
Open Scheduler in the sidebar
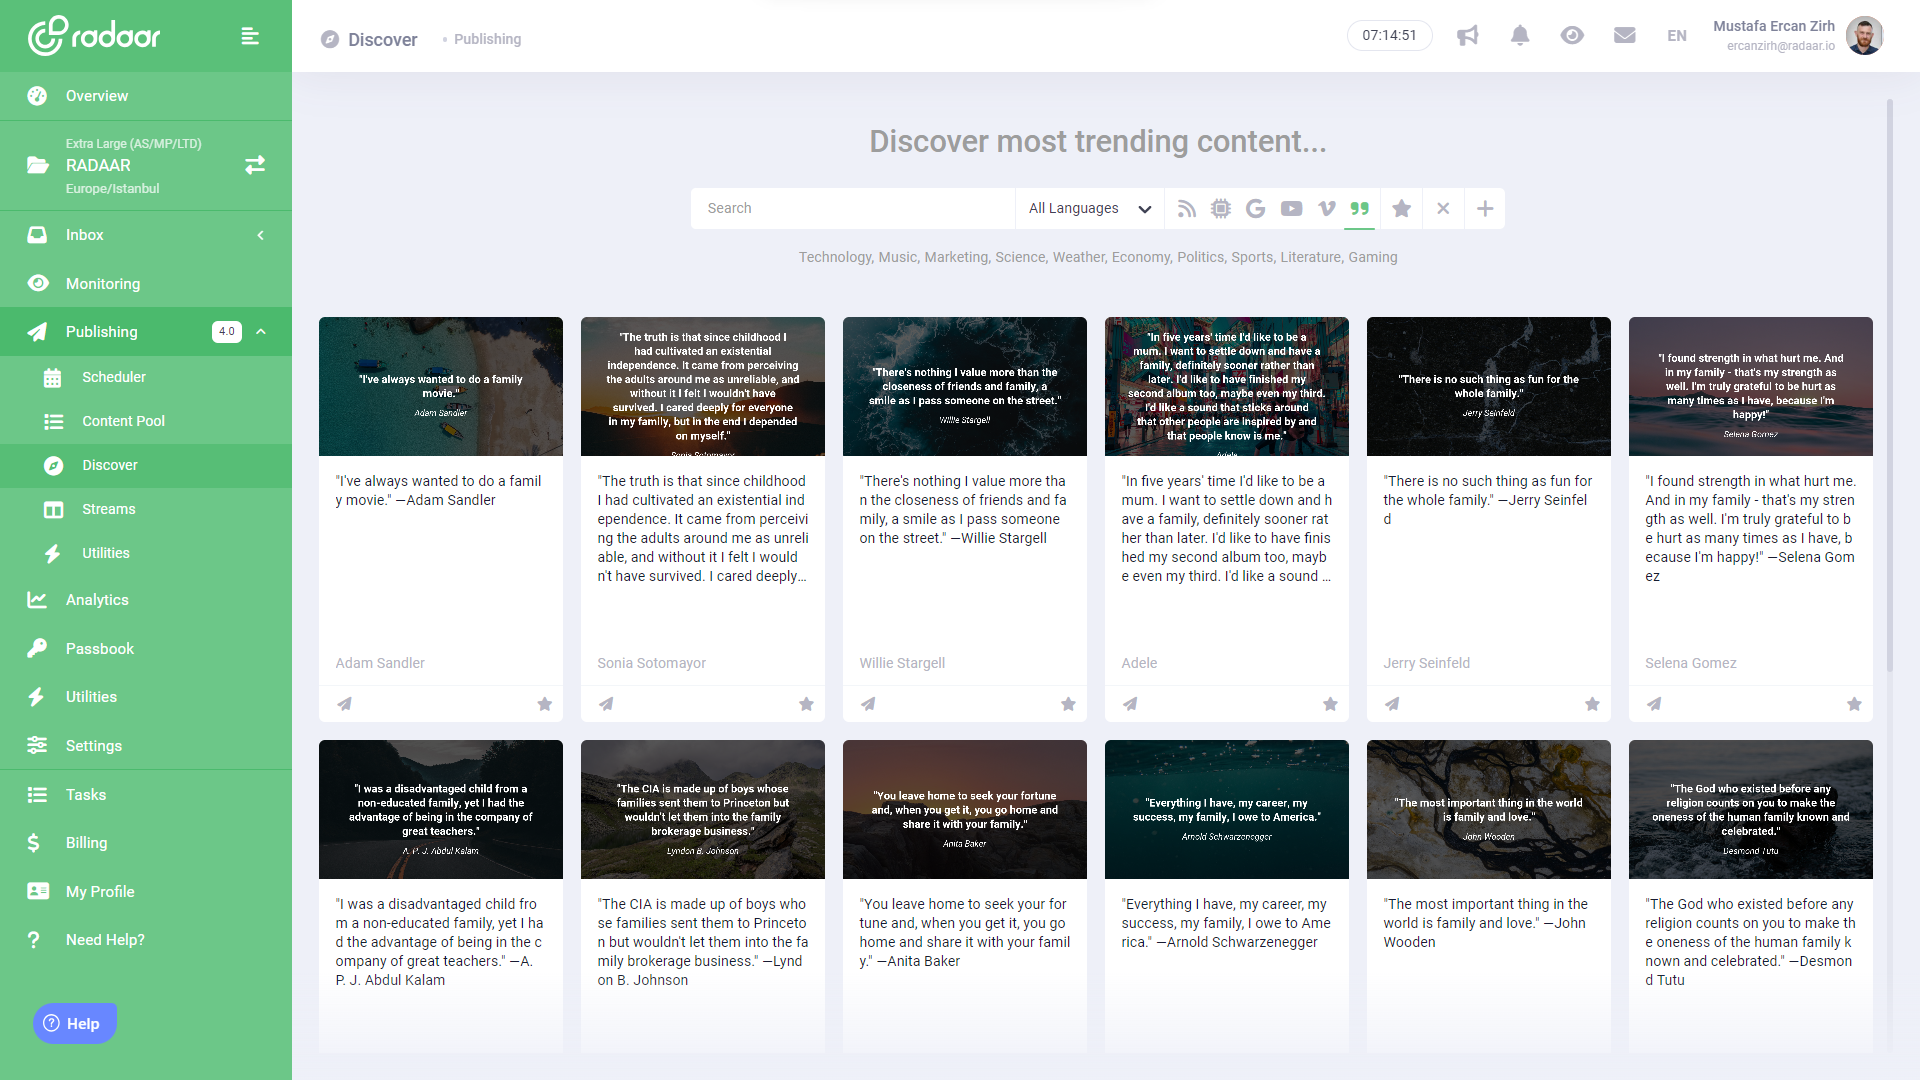pyautogui.click(x=114, y=377)
